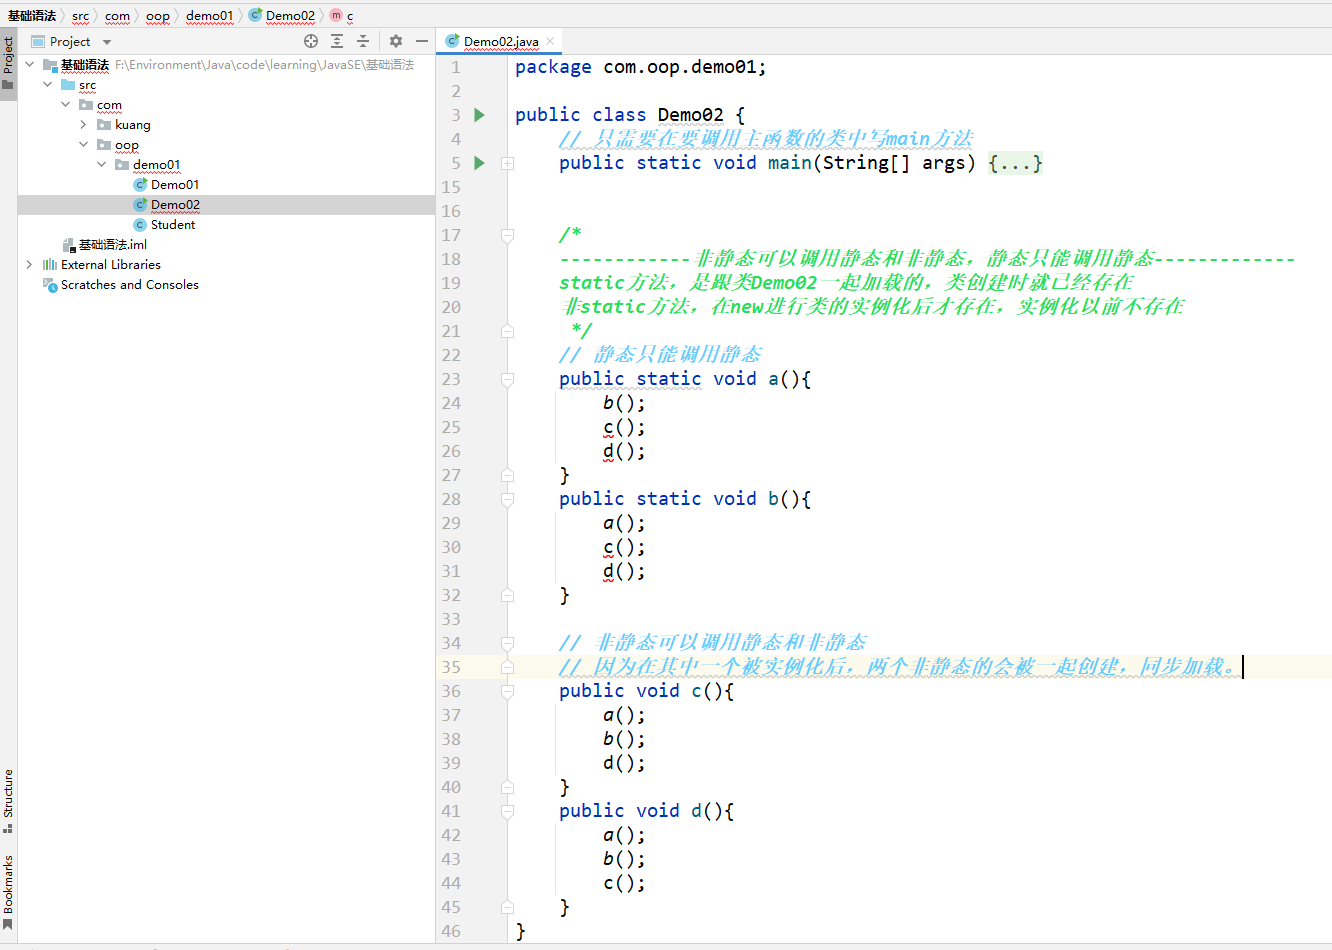Screen dimensions: 1332x950
Task: Run main method via gutter arrow on line 5
Action: (x=480, y=163)
